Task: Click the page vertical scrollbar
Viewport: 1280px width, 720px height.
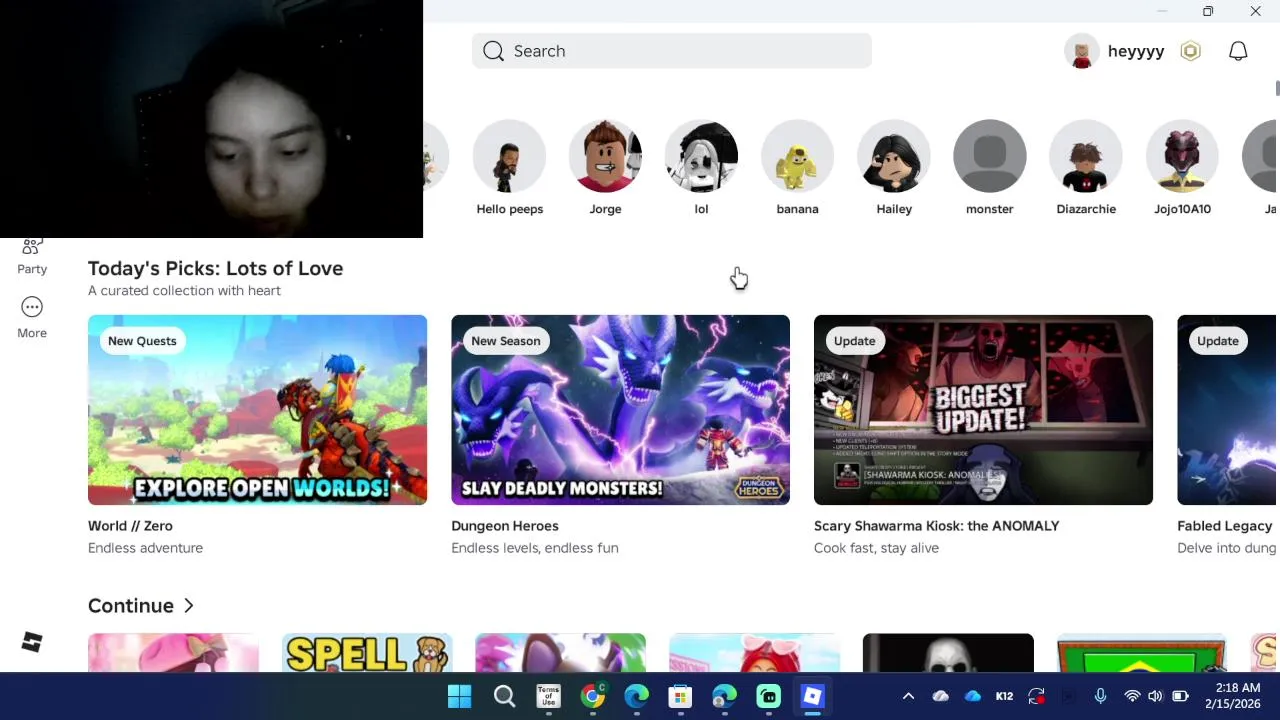Action: coord(1277,87)
